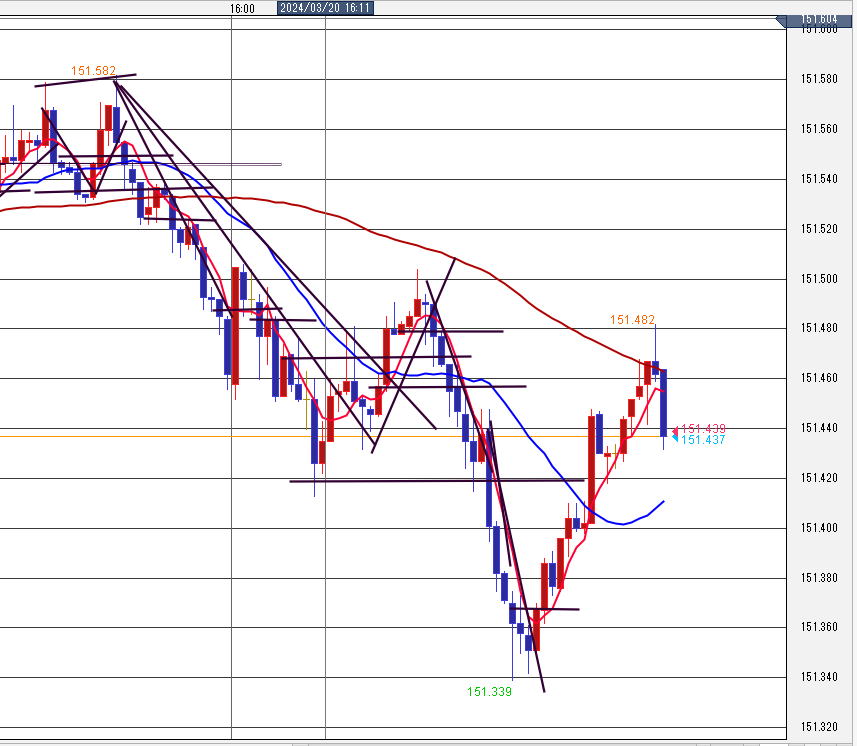Click the 151.440 price axis label
857x746 pixels.
[x=819, y=428]
